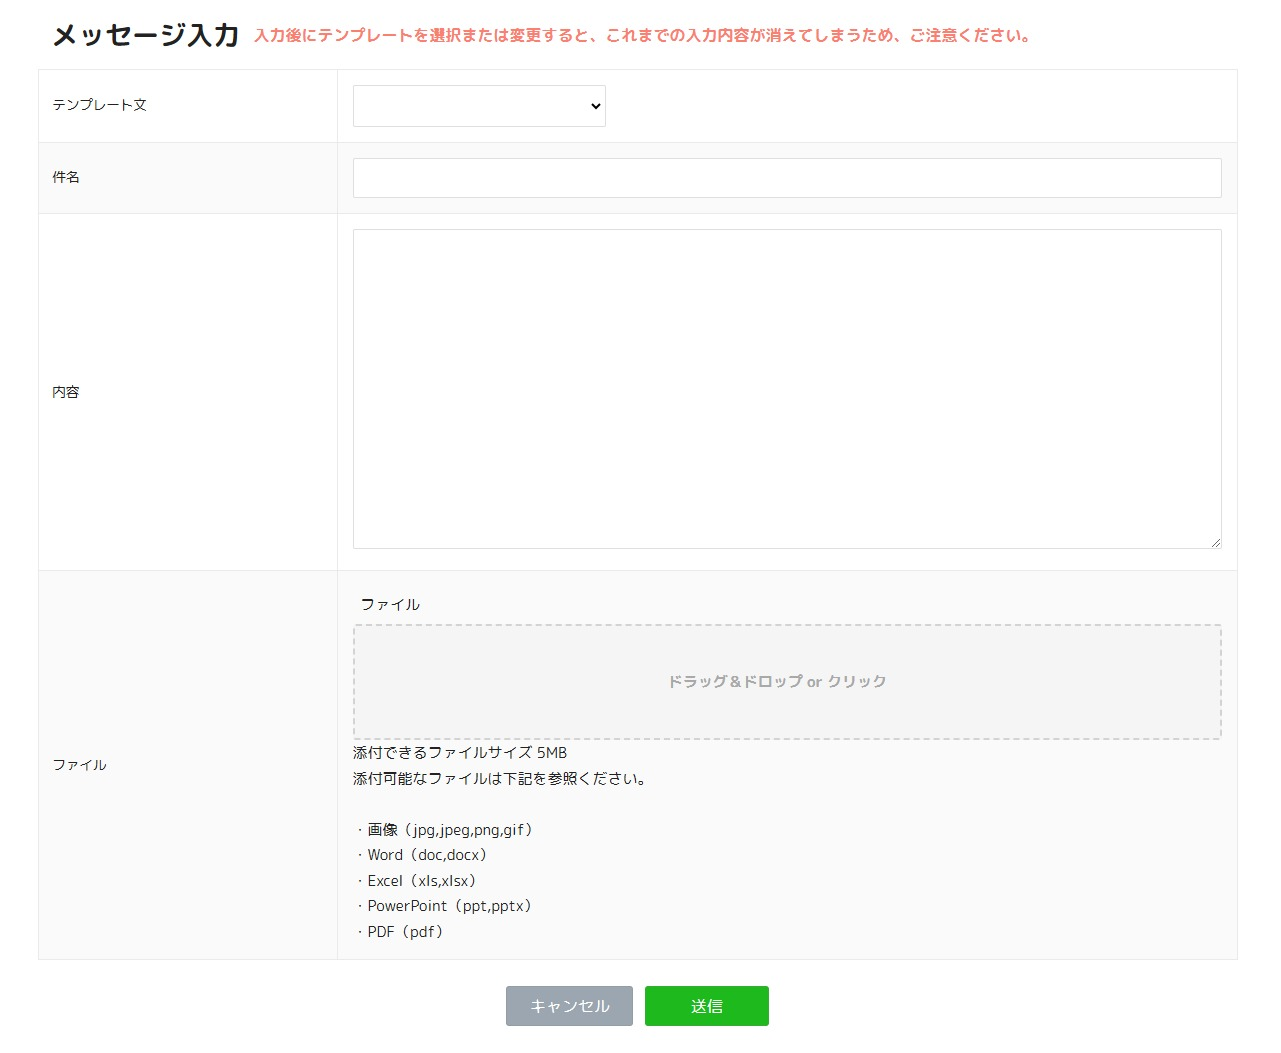Viewport: 1281px width, 1053px height.
Task: Click the 添付できるファイルサイズ 5MB text
Action: pyautogui.click(x=460, y=752)
